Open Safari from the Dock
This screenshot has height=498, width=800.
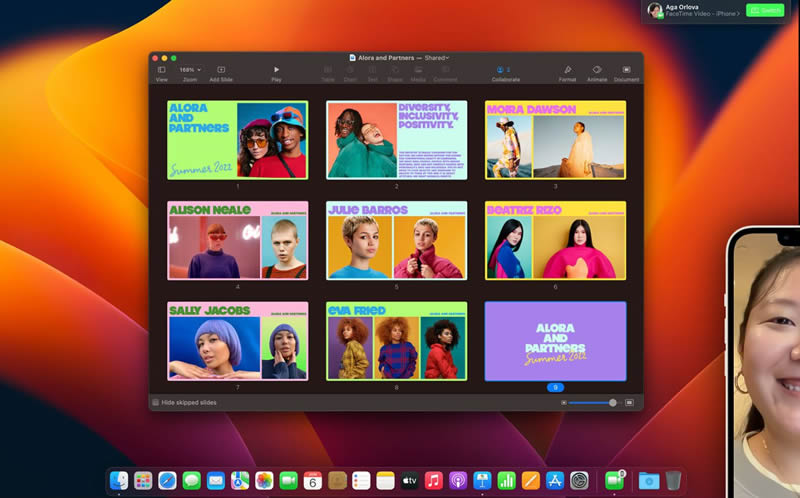(167, 481)
